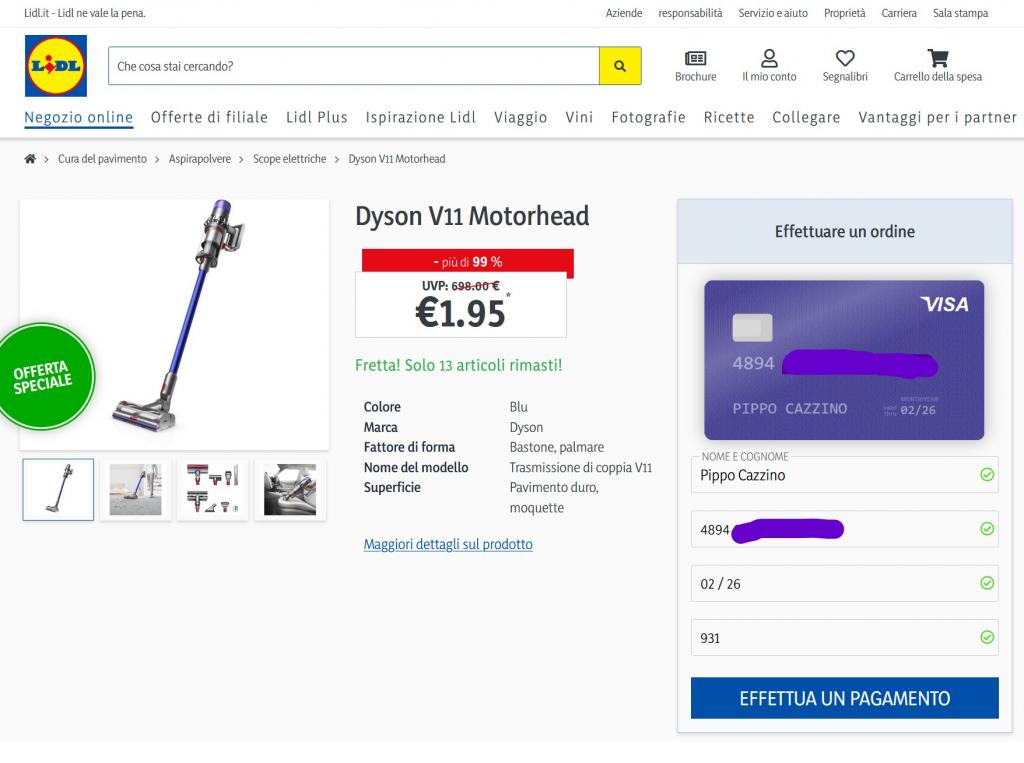Image resolution: width=1024 pixels, height=763 pixels.
Task: Click the expiry date field 02 / 26
Action: (x=833, y=584)
